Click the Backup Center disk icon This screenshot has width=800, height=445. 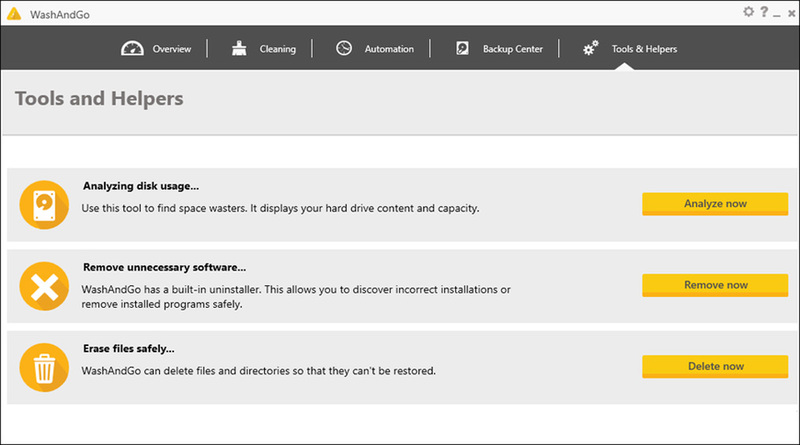[462, 48]
